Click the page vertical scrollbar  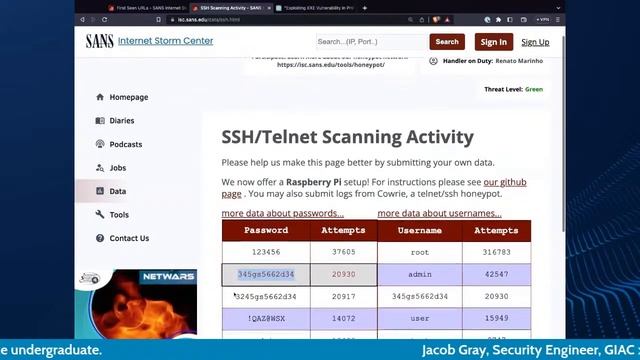coord(564,135)
